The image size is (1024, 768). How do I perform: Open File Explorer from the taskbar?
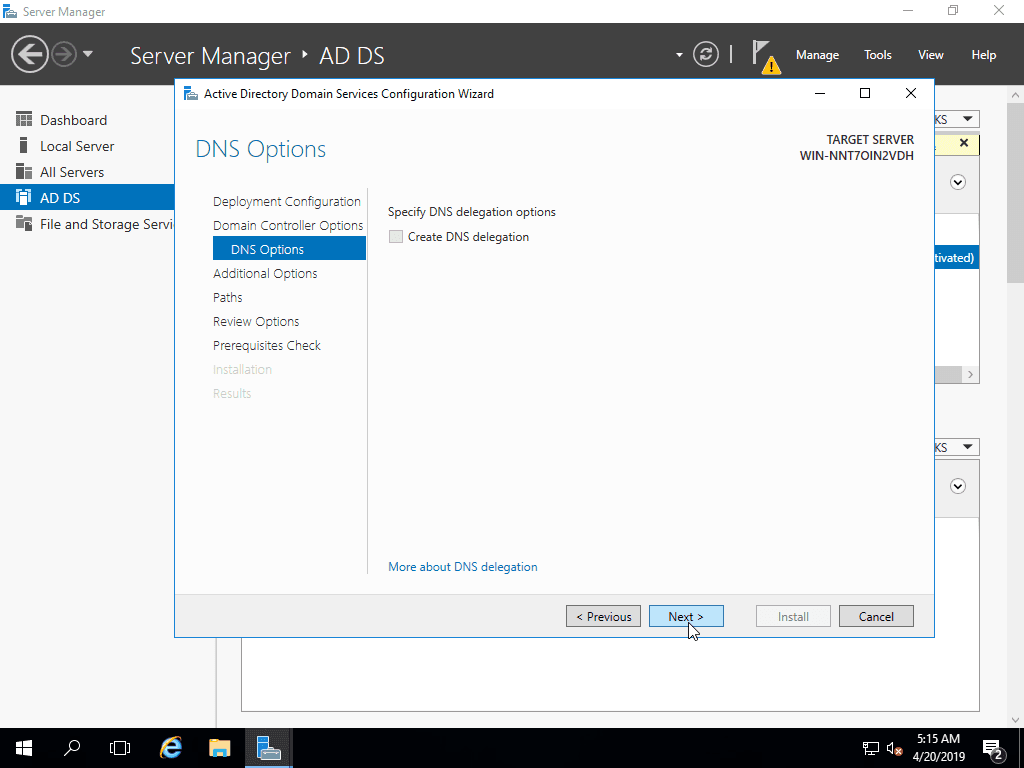pos(219,748)
